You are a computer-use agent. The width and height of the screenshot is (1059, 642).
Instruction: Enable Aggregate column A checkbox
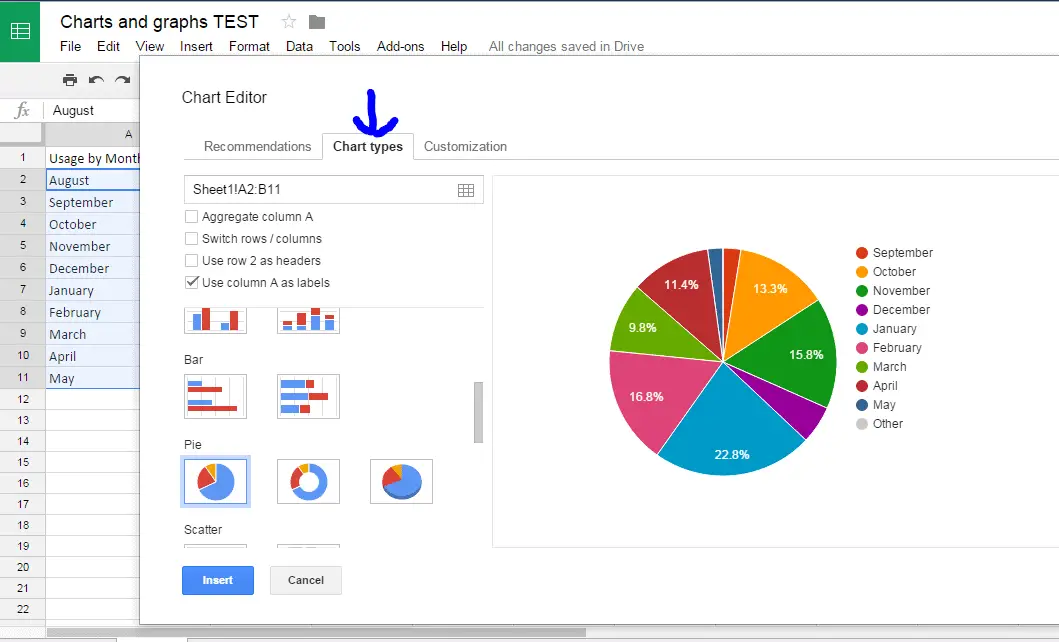[192, 217]
